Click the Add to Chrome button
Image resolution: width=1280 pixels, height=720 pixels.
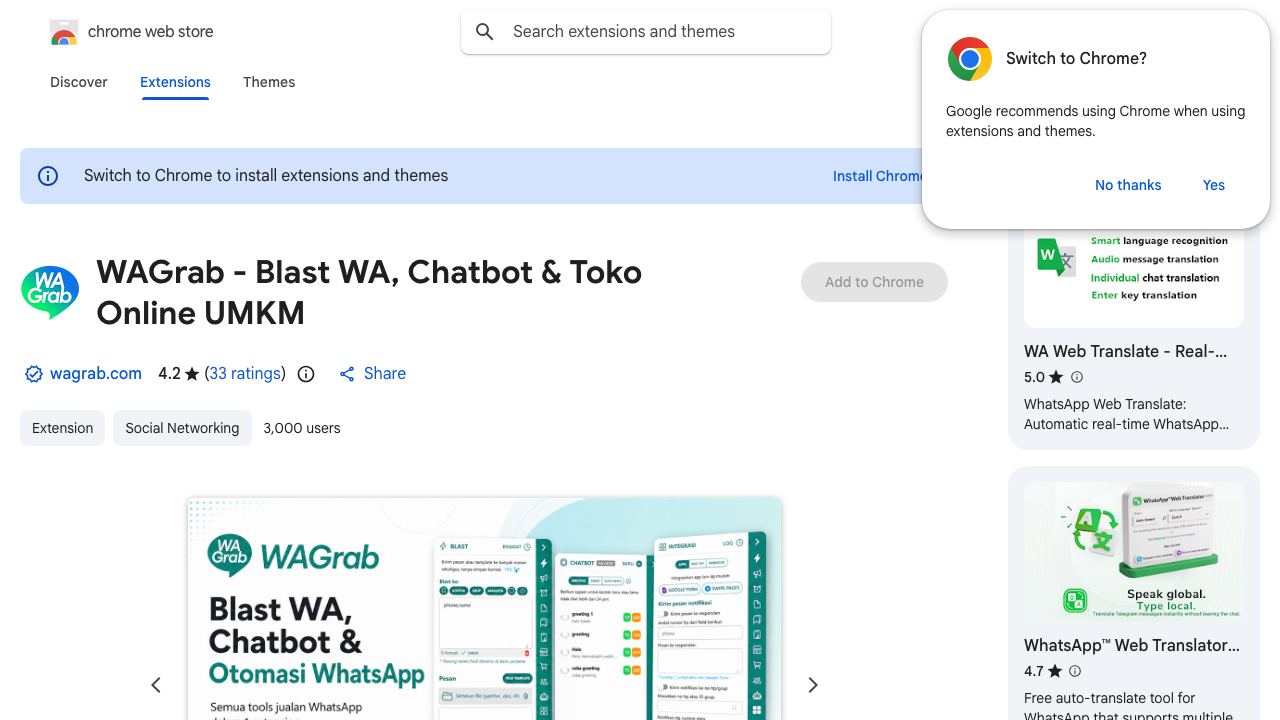pyautogui.click(x=874, y=282)
